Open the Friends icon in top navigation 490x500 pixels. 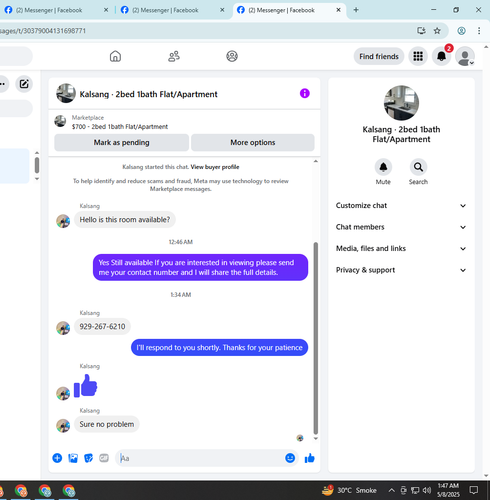pyautogui.click(x=174, y=56)
